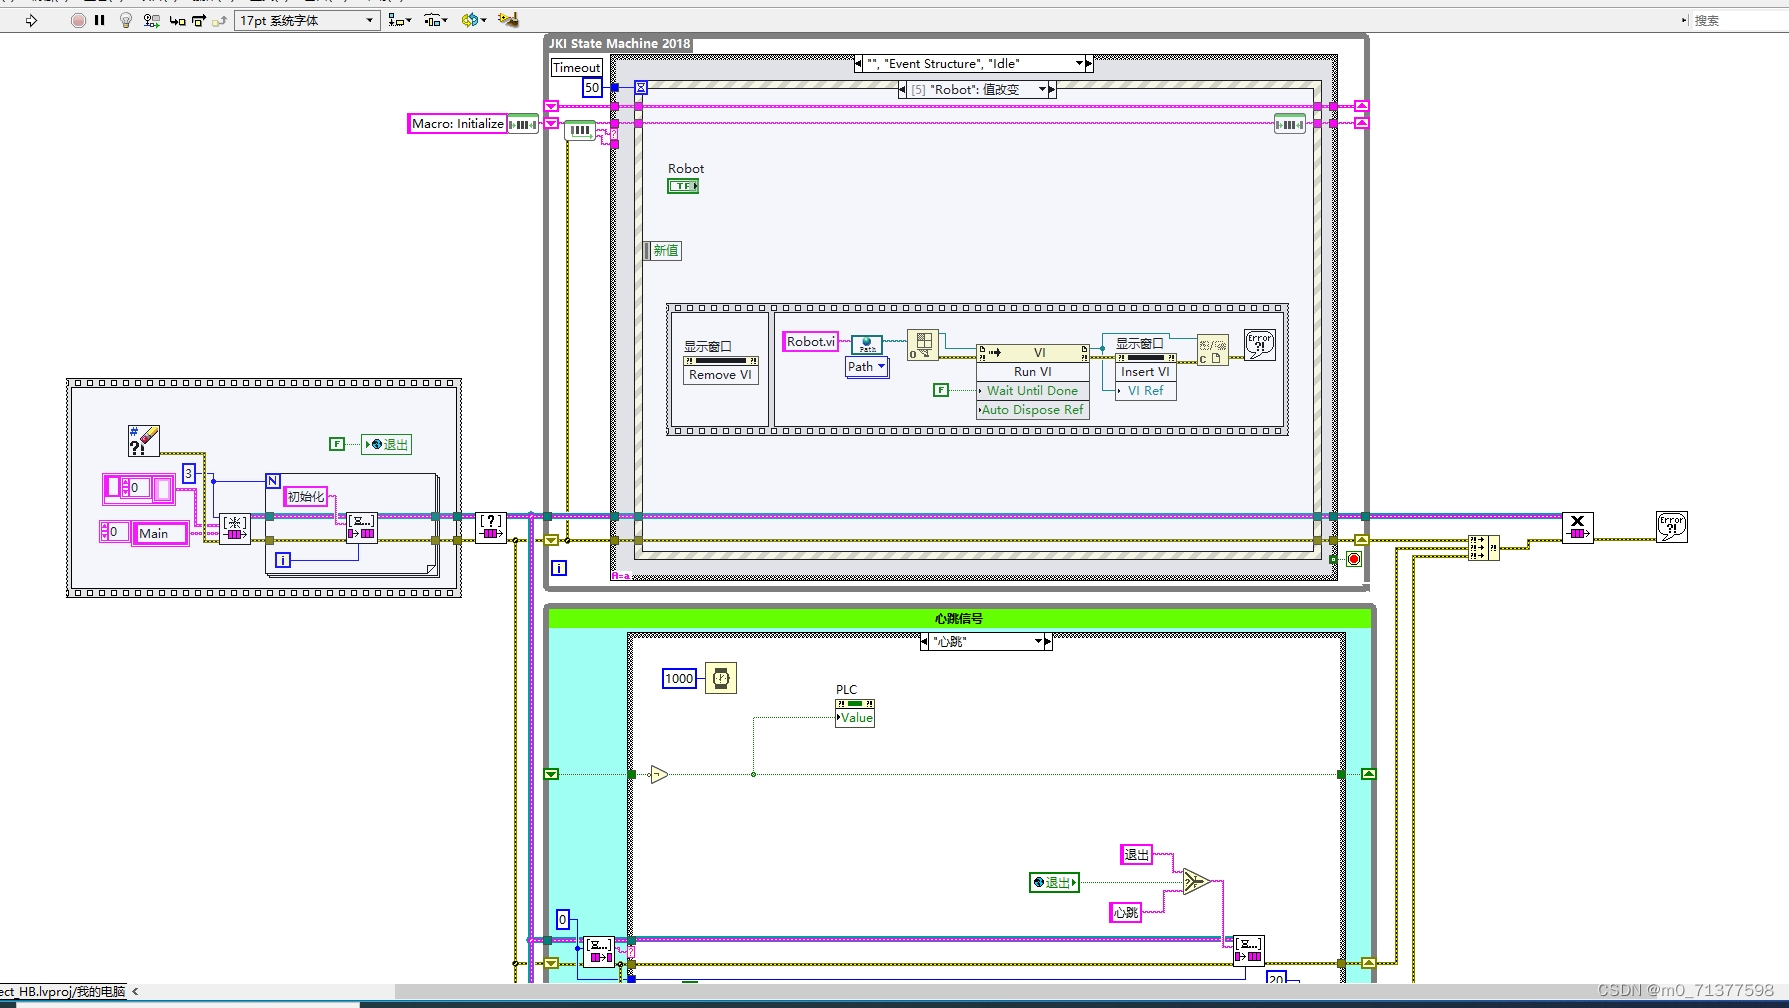This screenshot has height=1008, width=1789.
Task: Click the Obtain Queue icon
Action: (x=235, y=528)
